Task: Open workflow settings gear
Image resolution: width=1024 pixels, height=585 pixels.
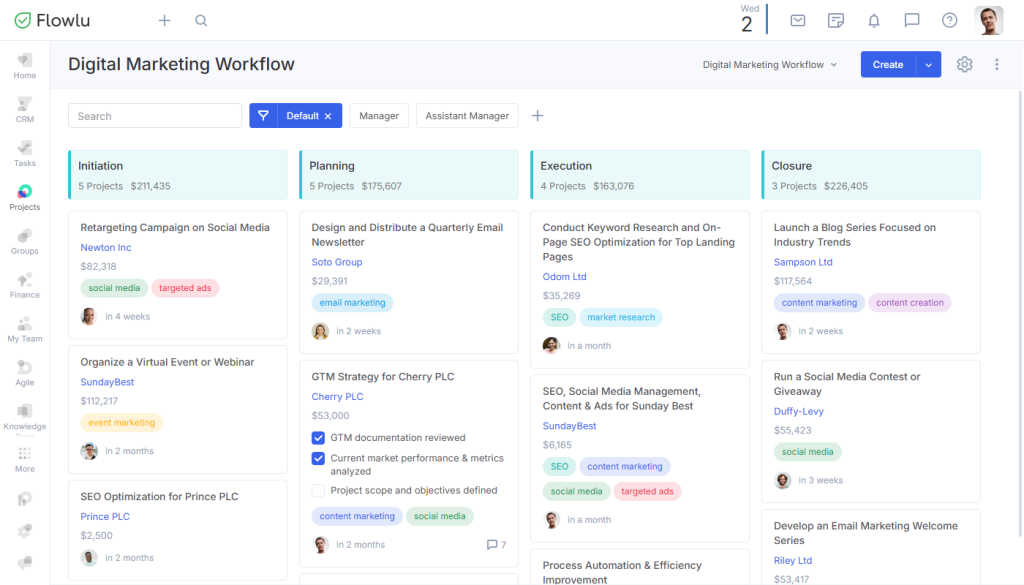Action: pyautogui.click(x=965, y=64)
